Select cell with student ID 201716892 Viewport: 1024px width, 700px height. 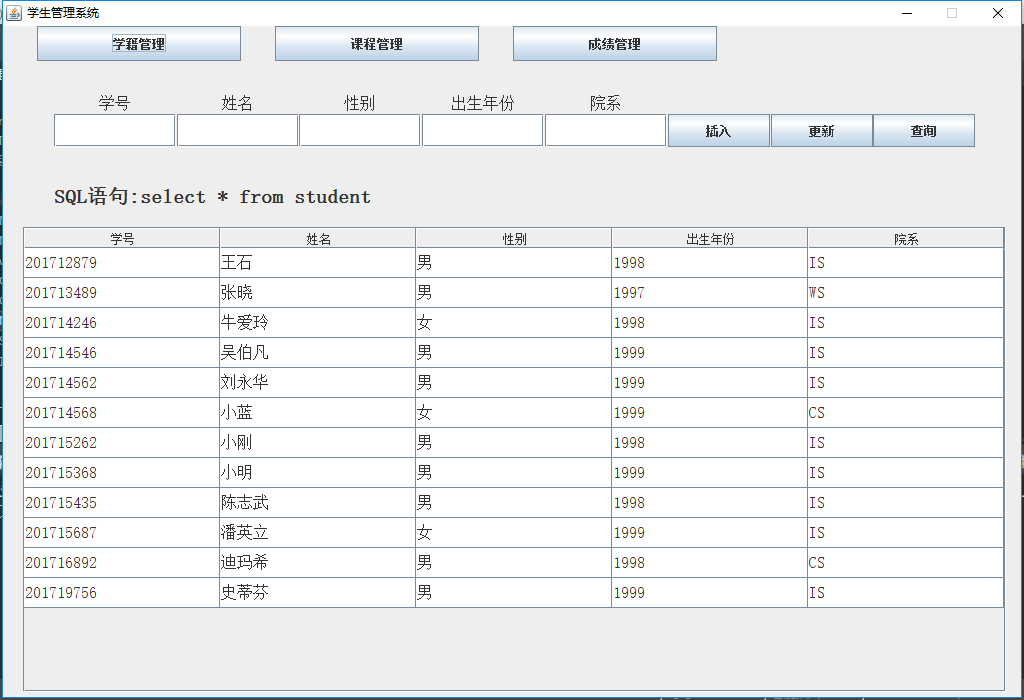(121, 563)
